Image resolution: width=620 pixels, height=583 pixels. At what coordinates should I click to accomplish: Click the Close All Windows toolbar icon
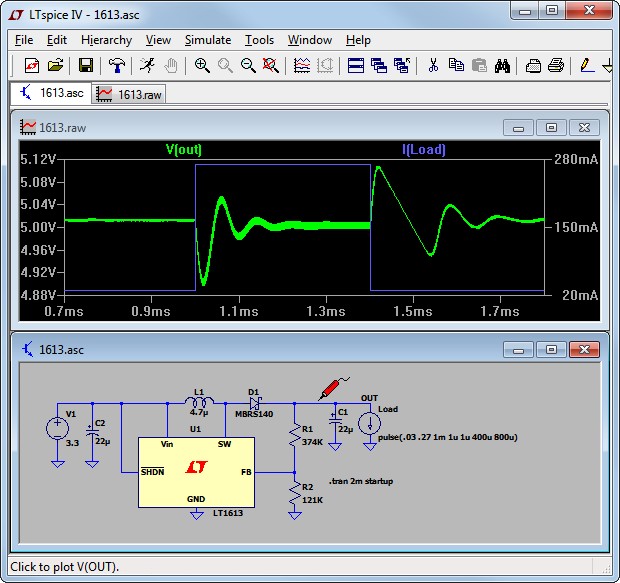[402, 65]
